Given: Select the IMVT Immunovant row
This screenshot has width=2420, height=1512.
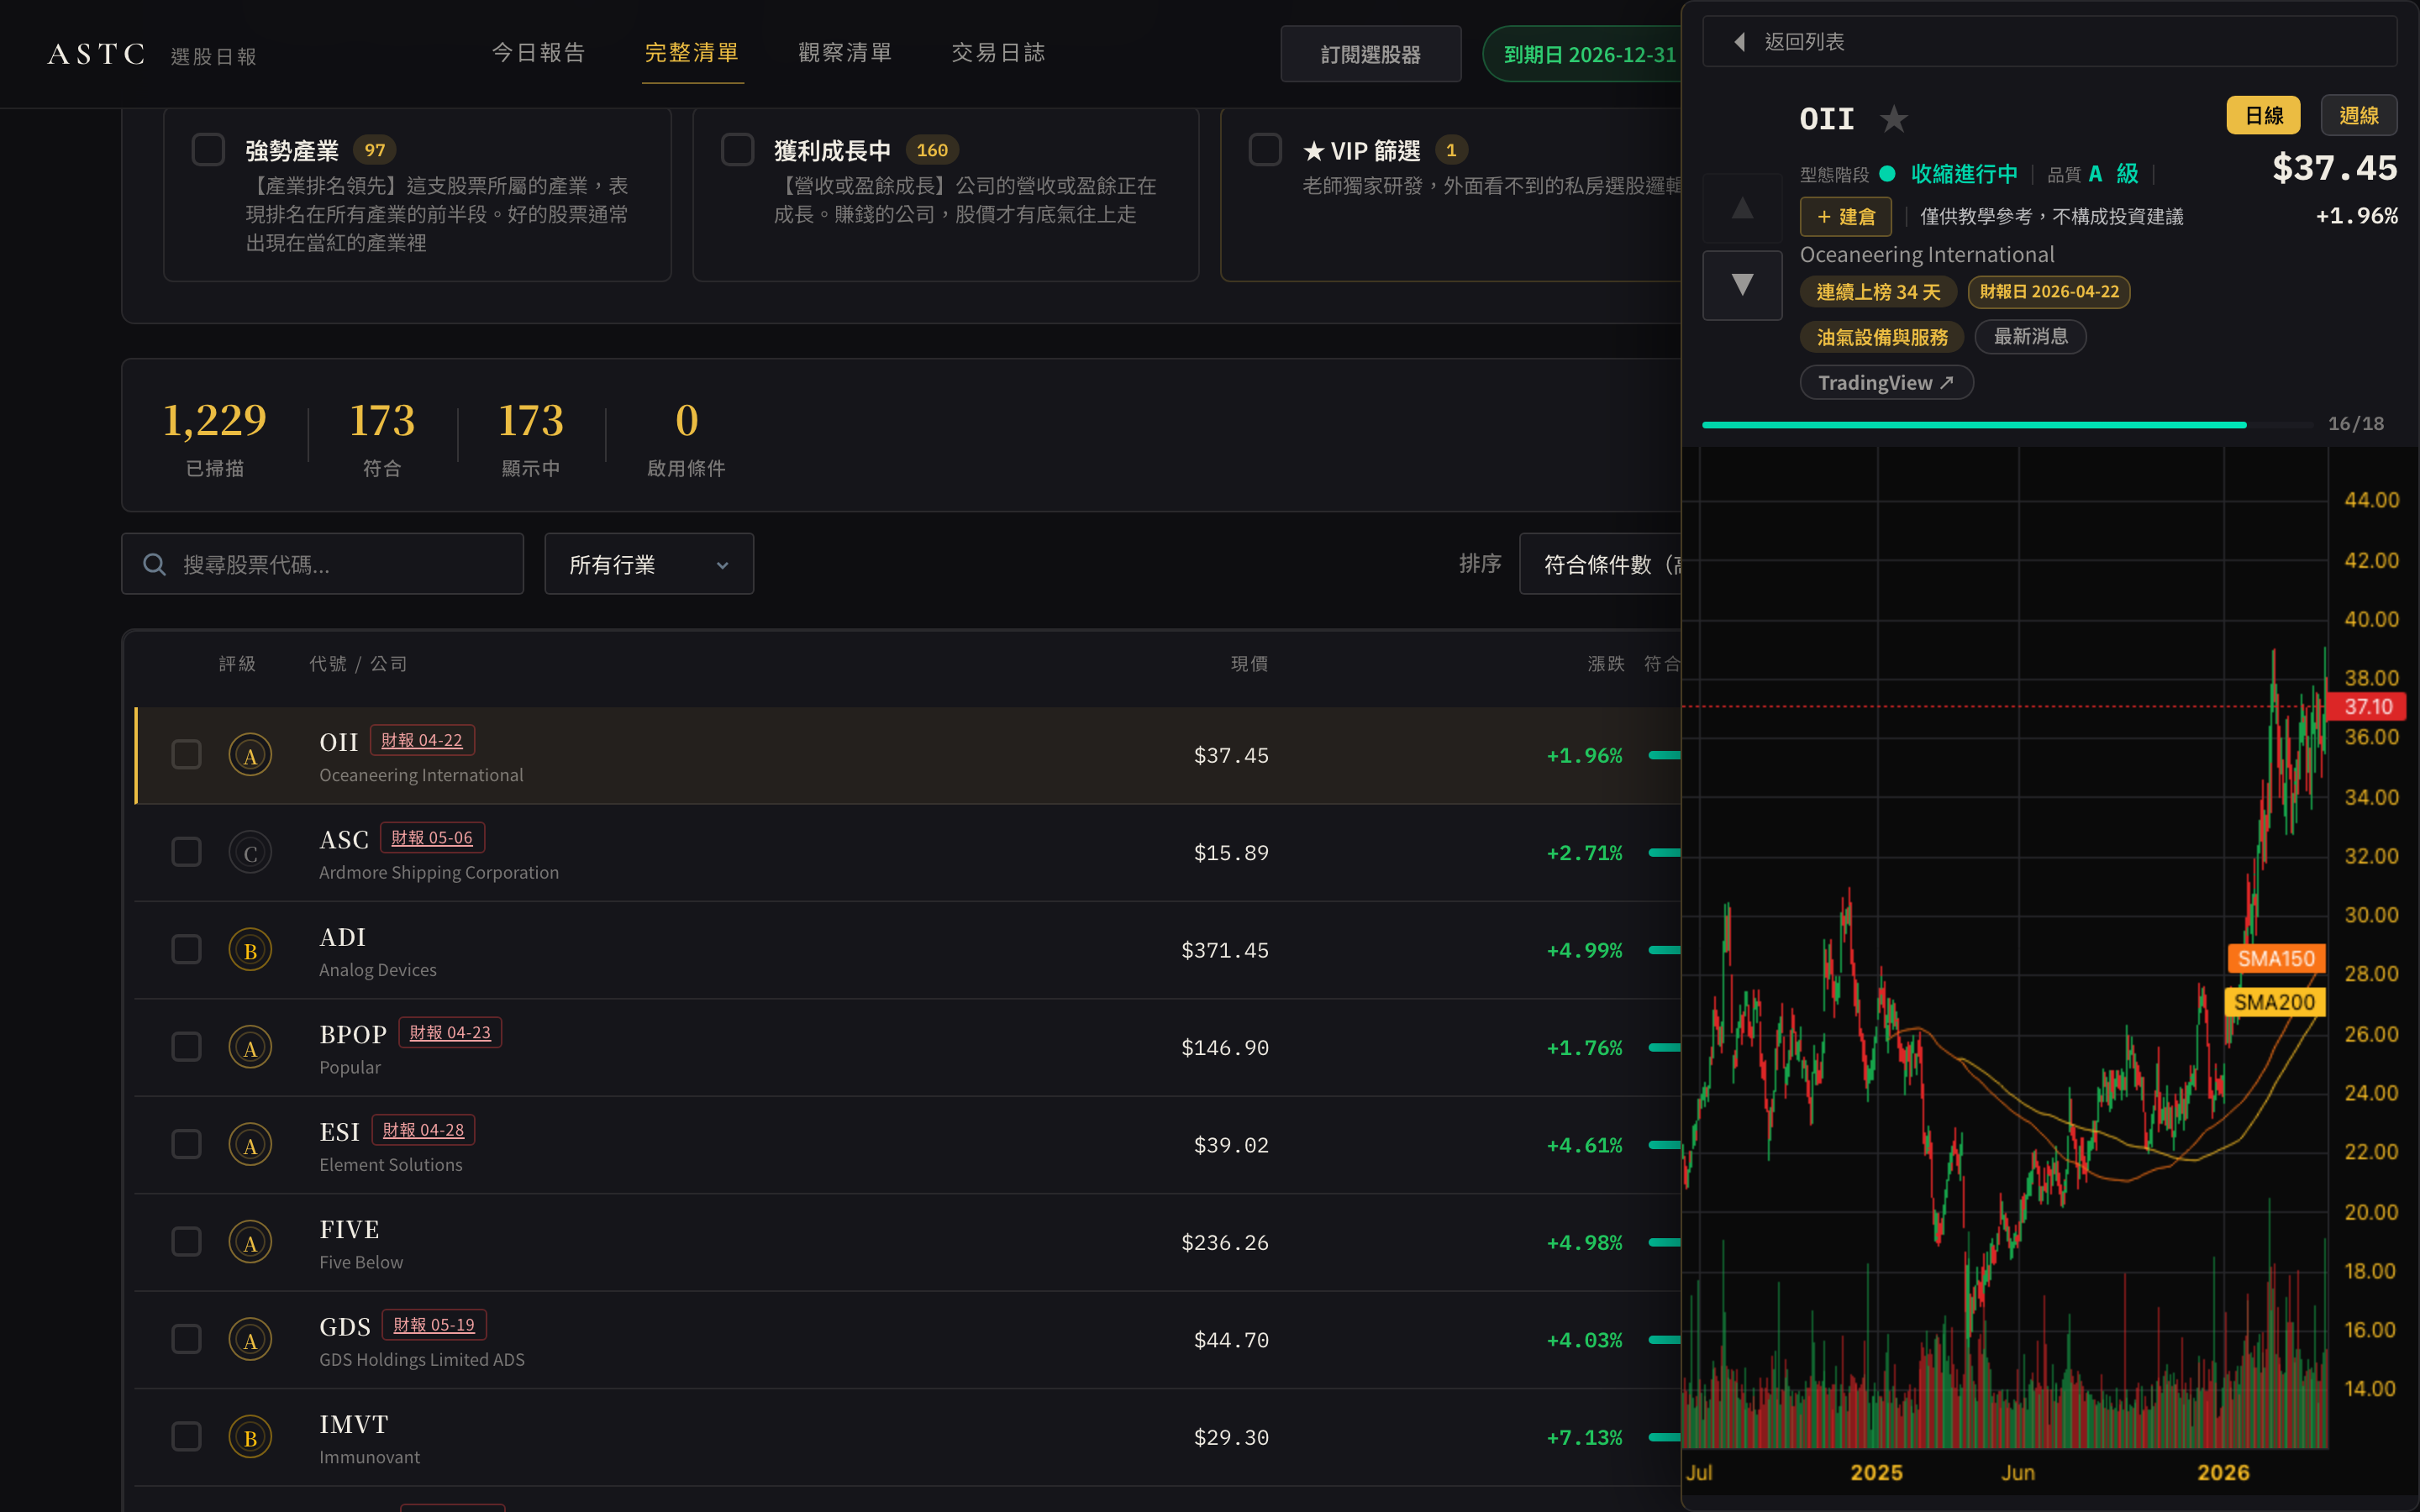Looking at the screenshot, I should pyautogui.click(x=908, y=1437).
